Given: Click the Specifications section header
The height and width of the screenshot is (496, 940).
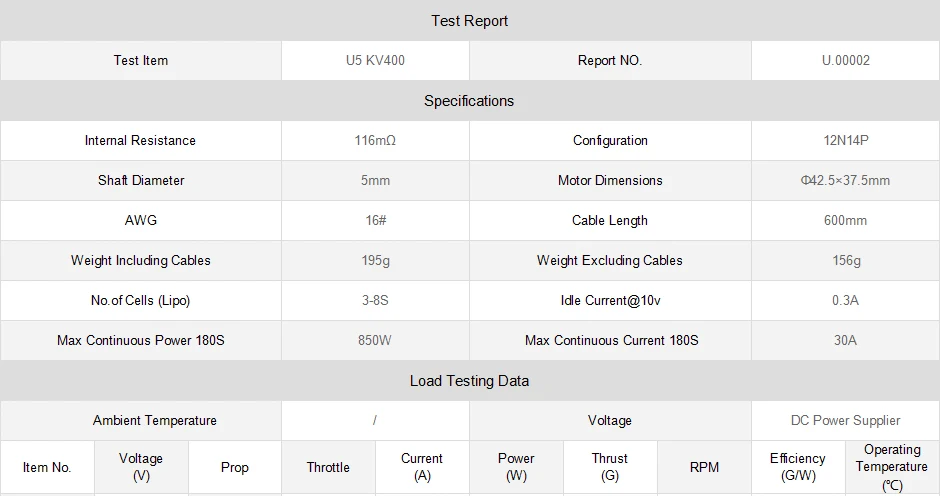Looking at the screenshot, I should pyautogui.click(x=469, y=101).
